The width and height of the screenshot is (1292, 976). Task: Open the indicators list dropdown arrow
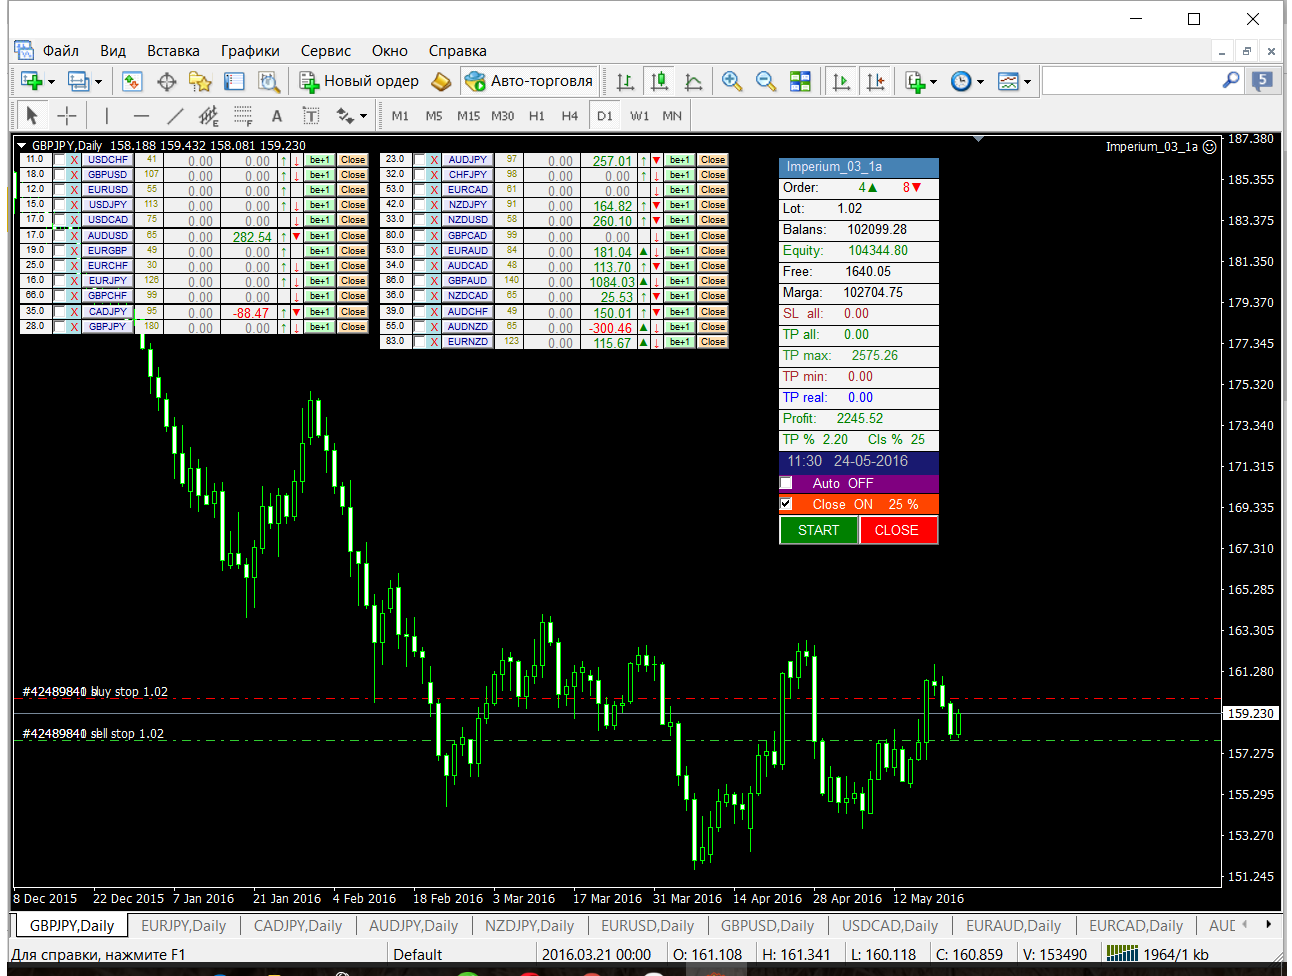tap(933, 82)
